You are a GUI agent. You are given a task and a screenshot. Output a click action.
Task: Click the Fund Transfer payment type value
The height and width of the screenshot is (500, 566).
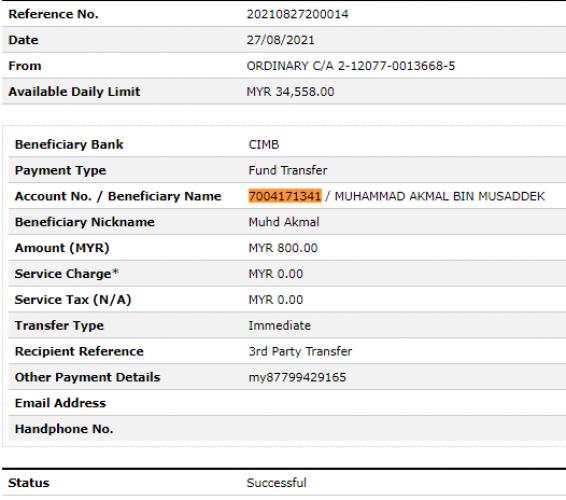click(288, 170)
